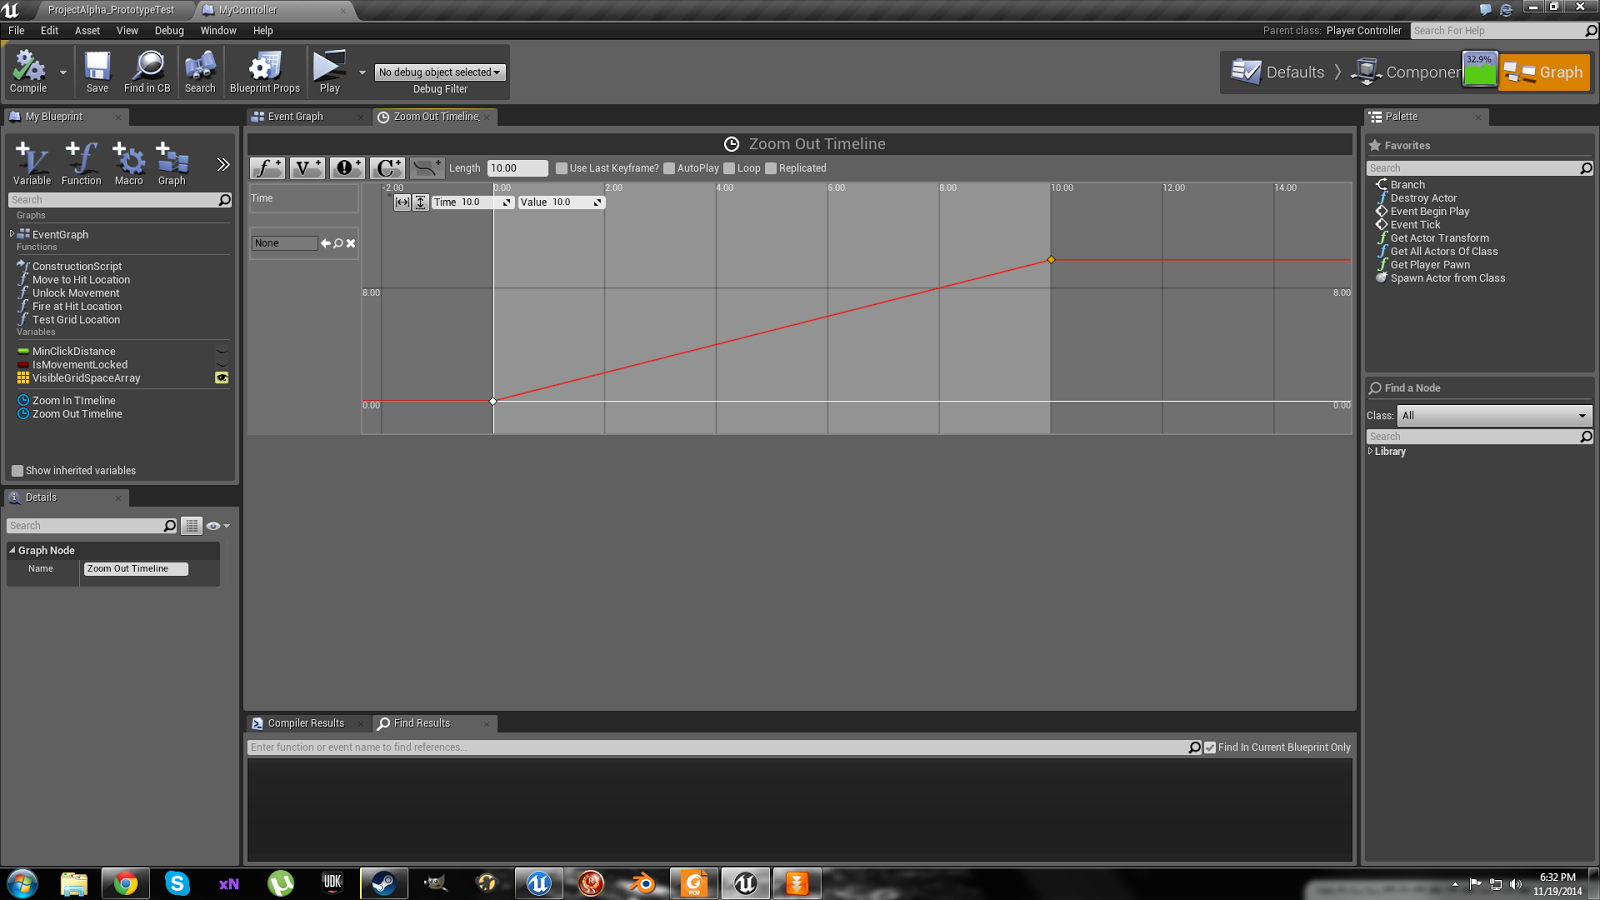
Task: Select Spawn Actor from Class favorite
Action: pos(1447,278)
